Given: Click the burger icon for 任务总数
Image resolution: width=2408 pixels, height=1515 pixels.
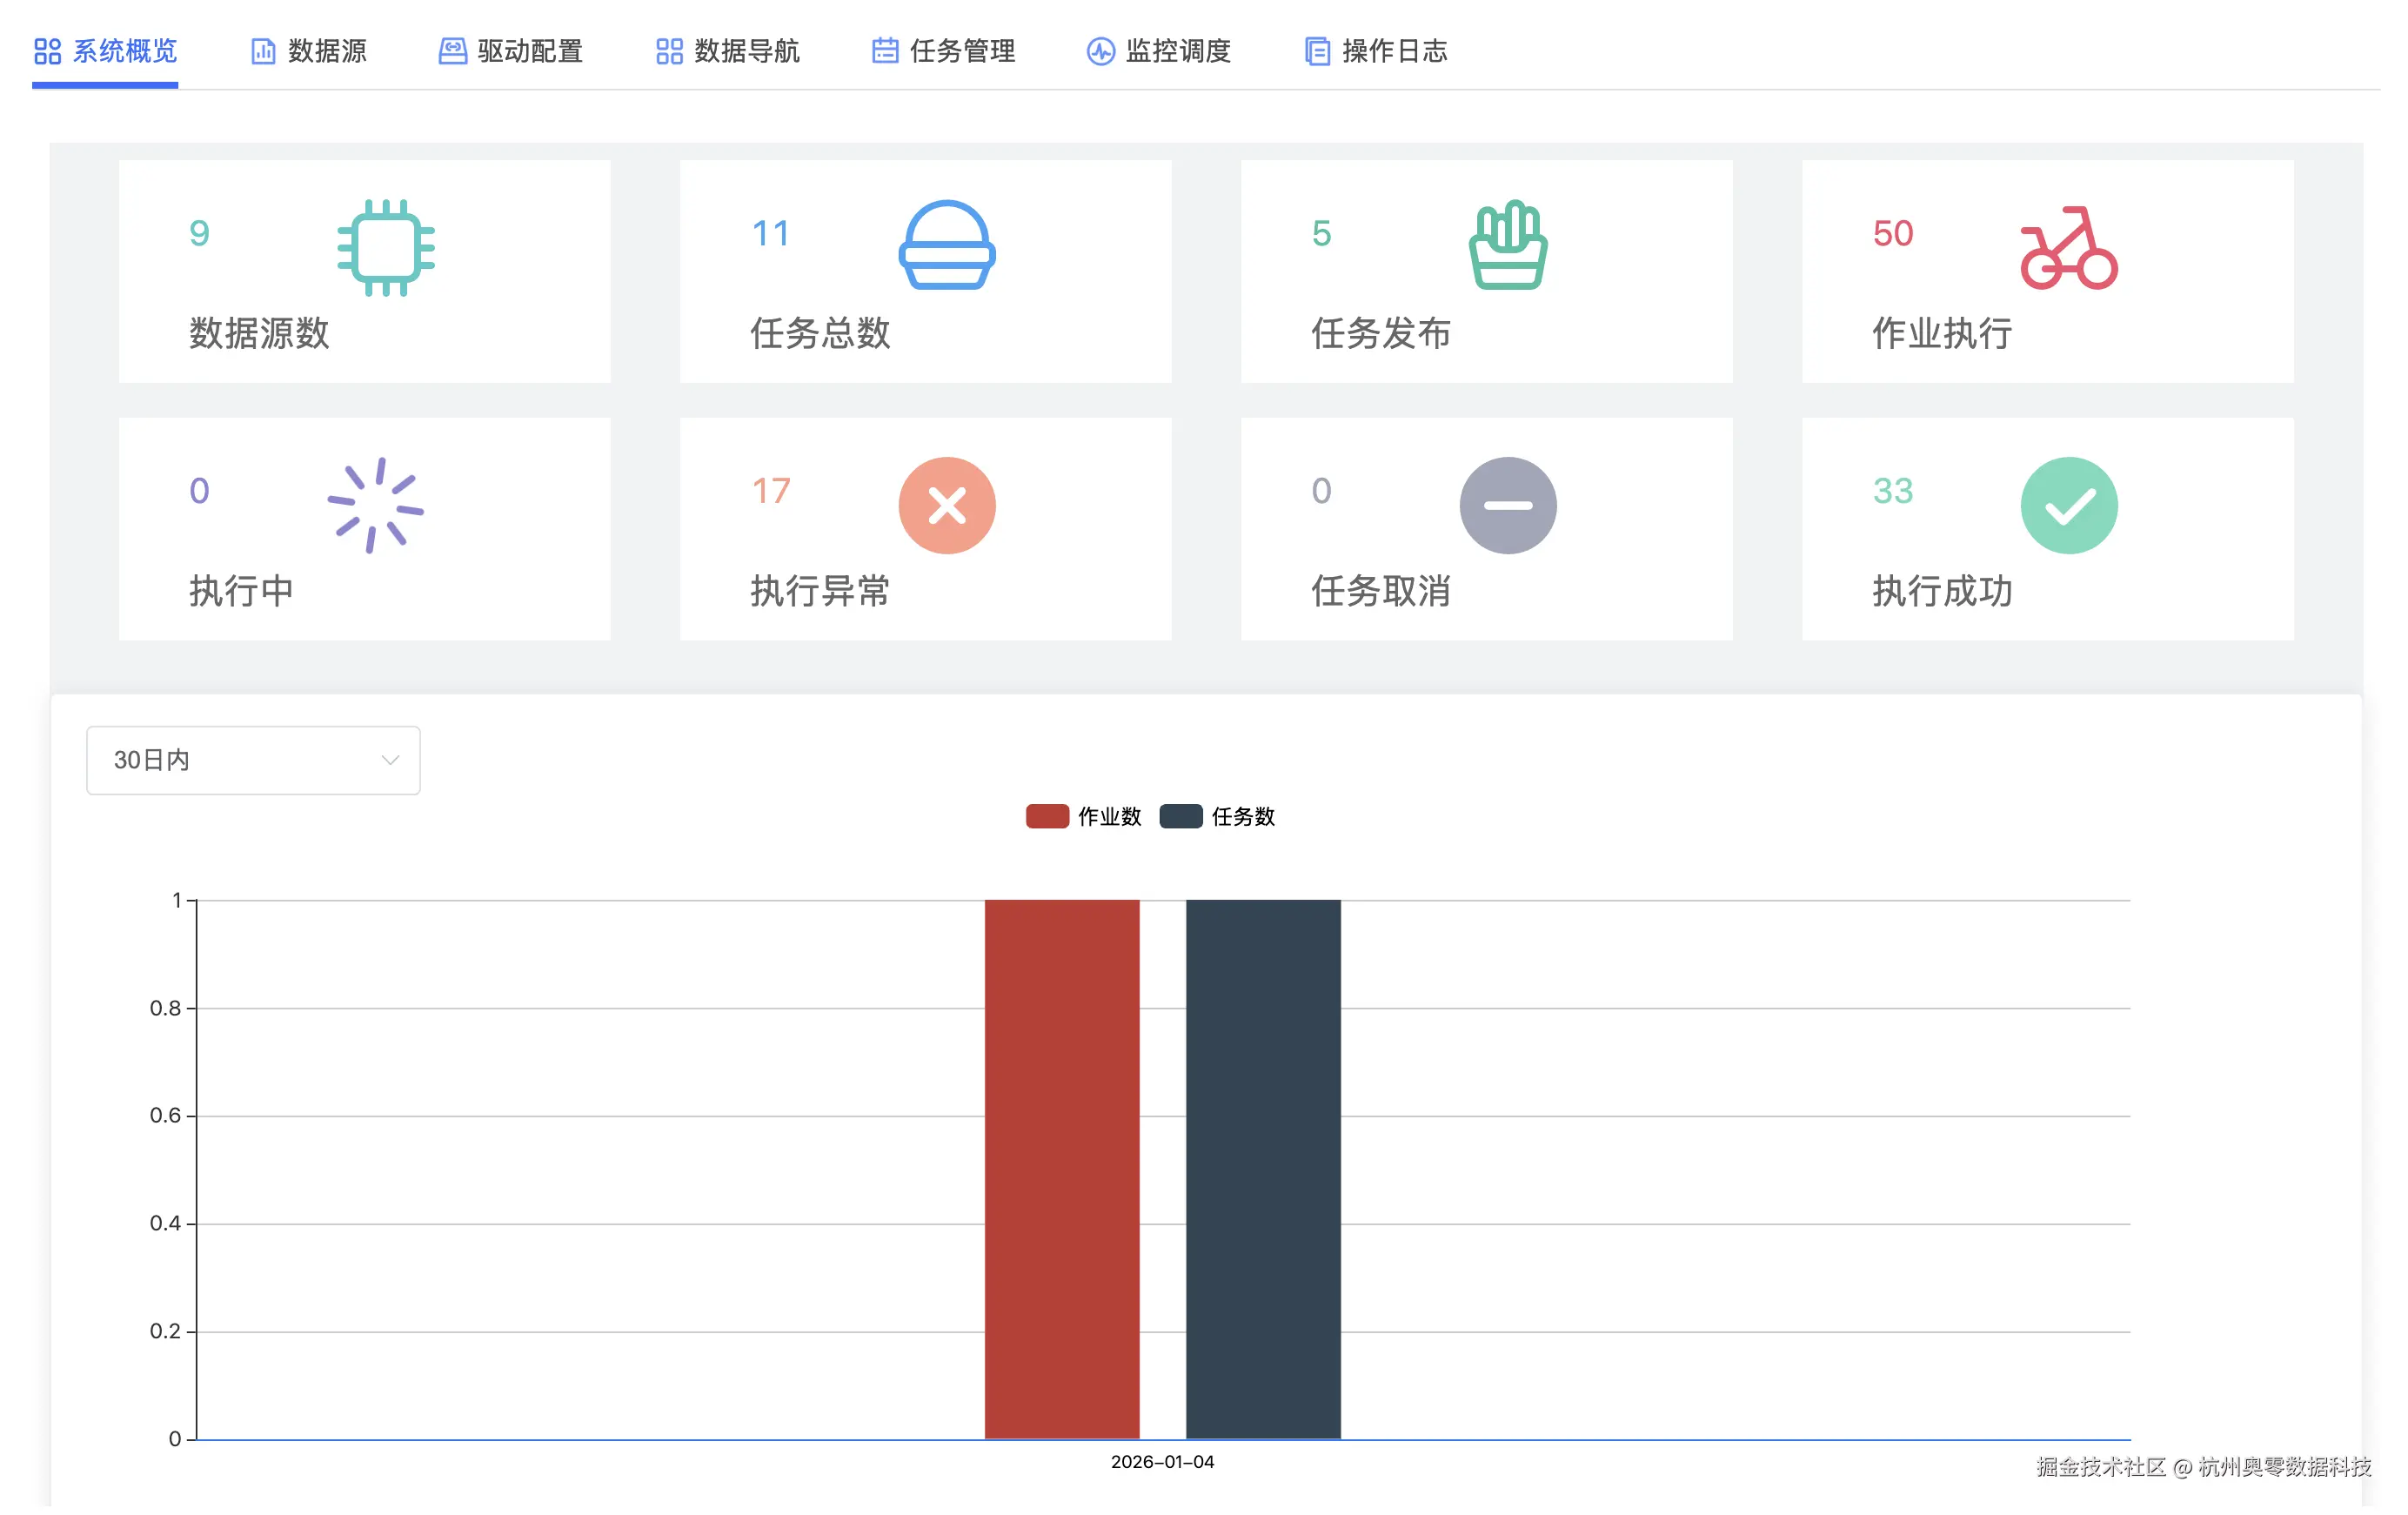Looking at the screenshot, I should [x=946, y=245].
